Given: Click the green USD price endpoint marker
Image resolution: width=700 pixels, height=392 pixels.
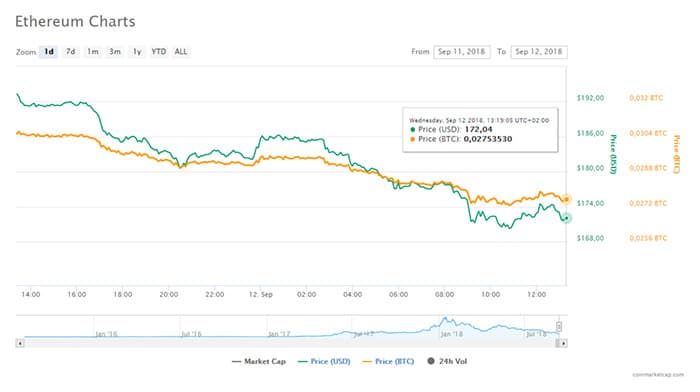Looking at the screenshot, I should tap(566, 218).
